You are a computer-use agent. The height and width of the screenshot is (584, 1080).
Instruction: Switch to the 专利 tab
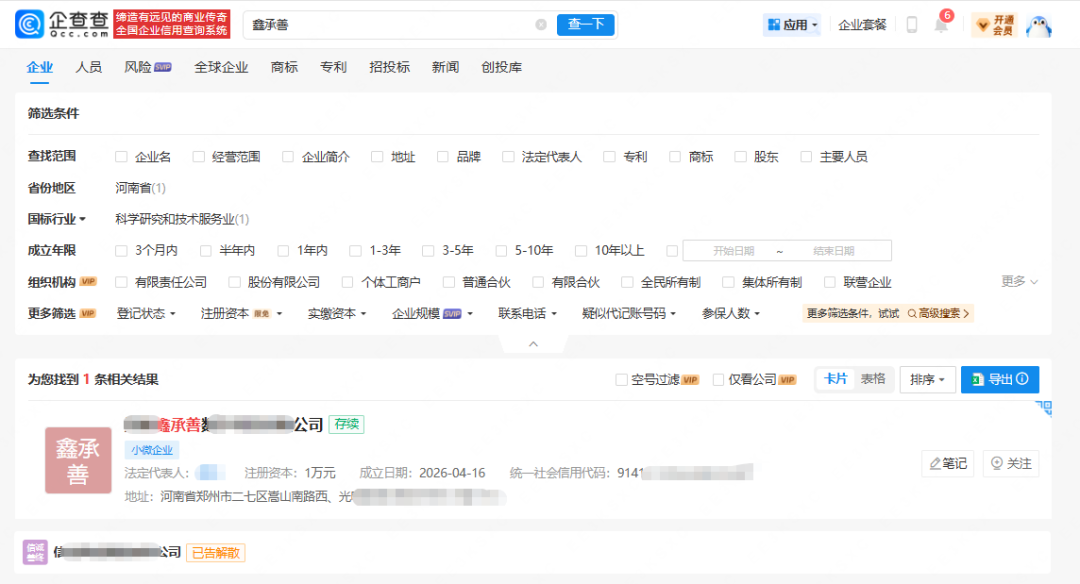[x=333, y=67]
